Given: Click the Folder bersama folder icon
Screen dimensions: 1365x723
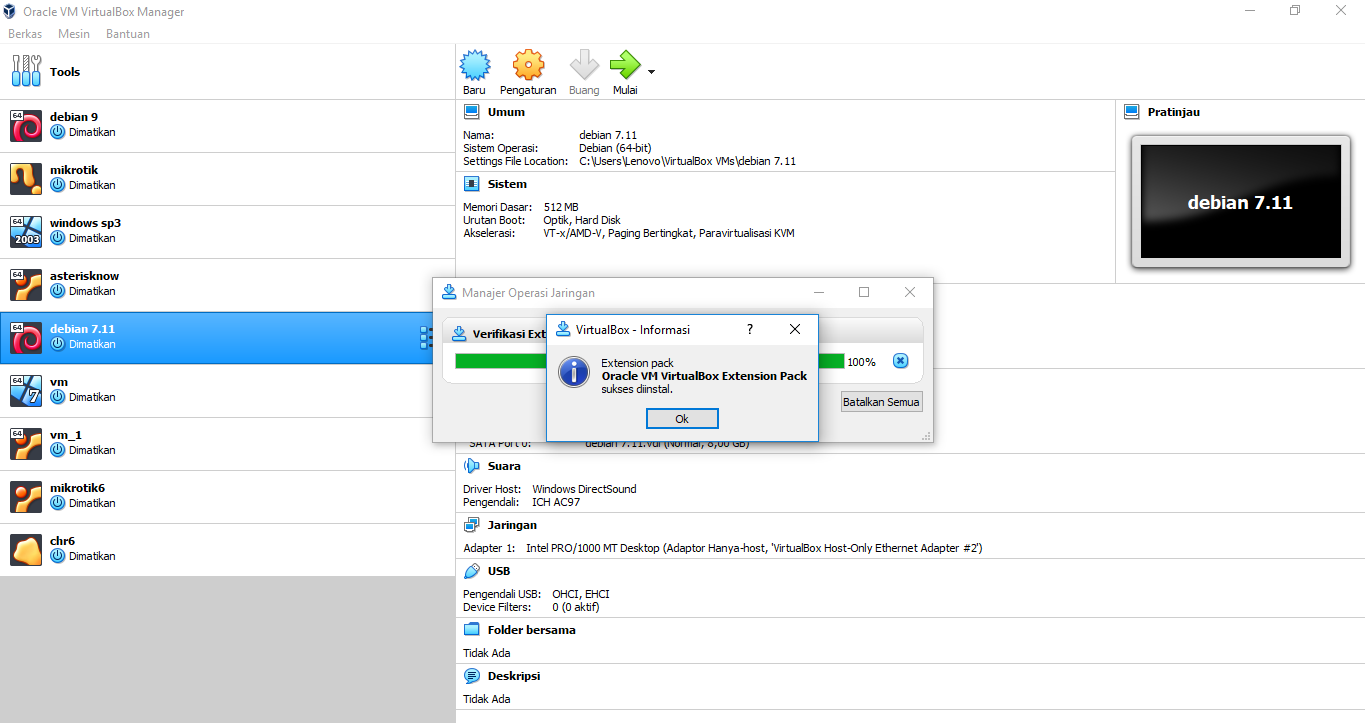Looking at the screenshot, I should point(472,630).
